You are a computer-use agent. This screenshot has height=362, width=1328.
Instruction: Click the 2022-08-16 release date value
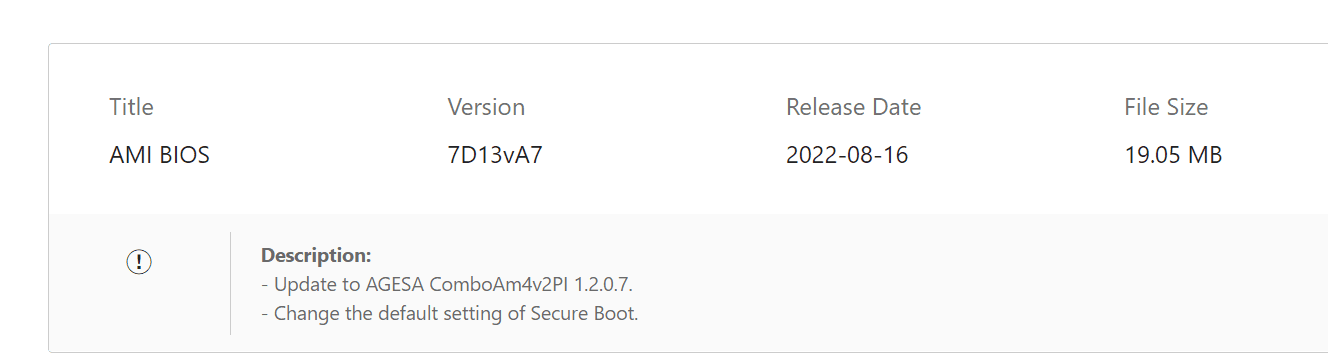tap(847, 155)
